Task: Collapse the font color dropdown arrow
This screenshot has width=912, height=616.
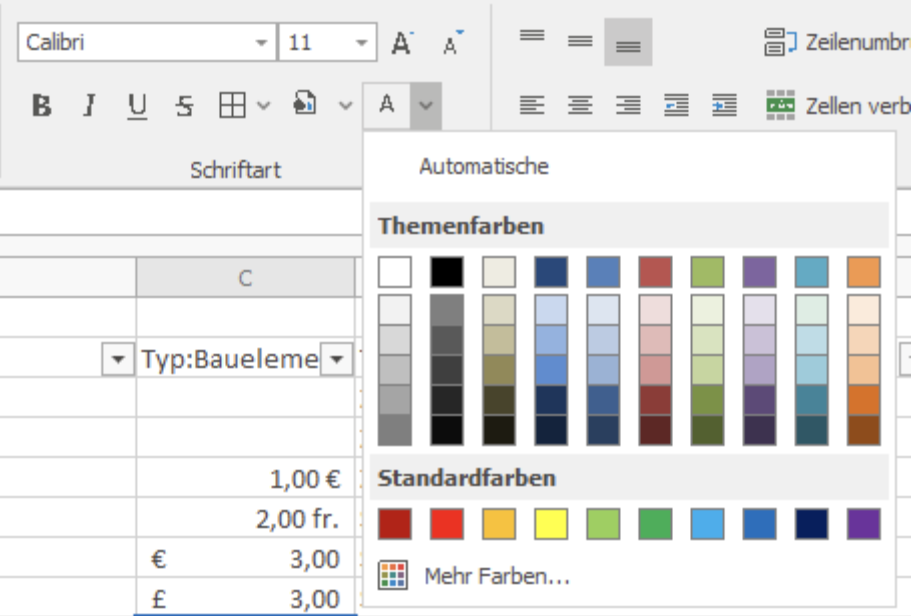Action: 426,106
